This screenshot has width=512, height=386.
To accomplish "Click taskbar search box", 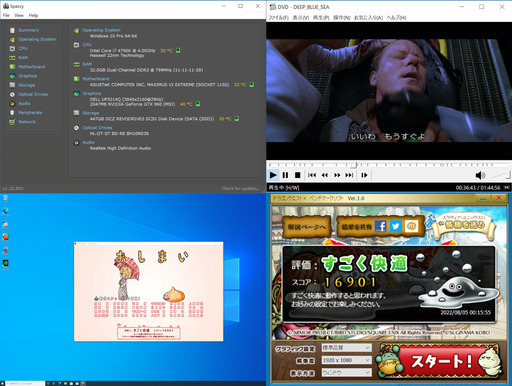I will point(25,383).
